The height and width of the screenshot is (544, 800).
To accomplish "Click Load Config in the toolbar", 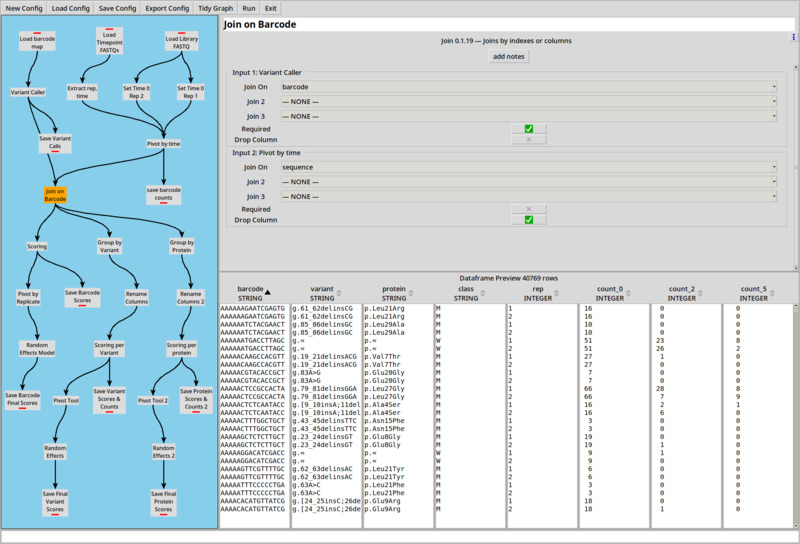I will 70,8.
